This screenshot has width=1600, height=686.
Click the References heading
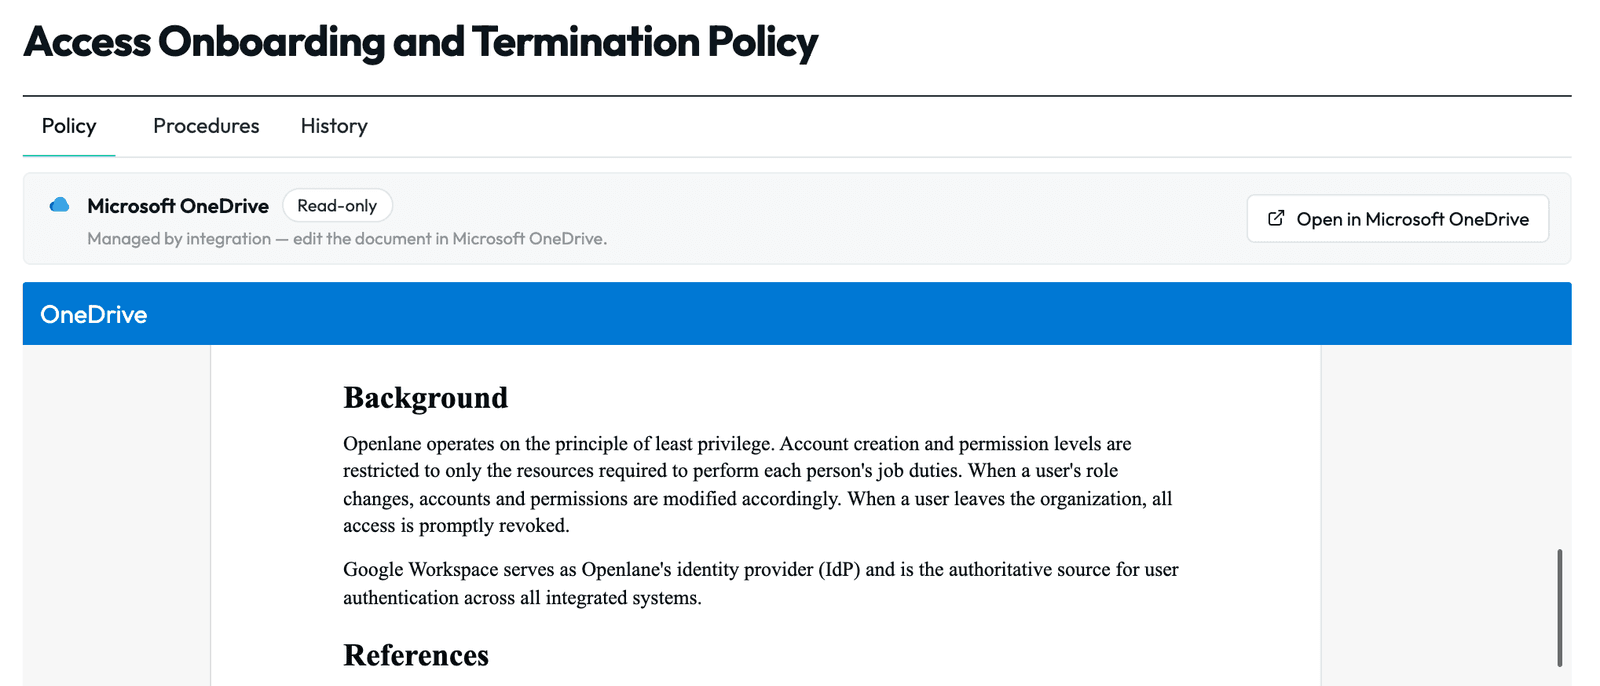point(416,655)
